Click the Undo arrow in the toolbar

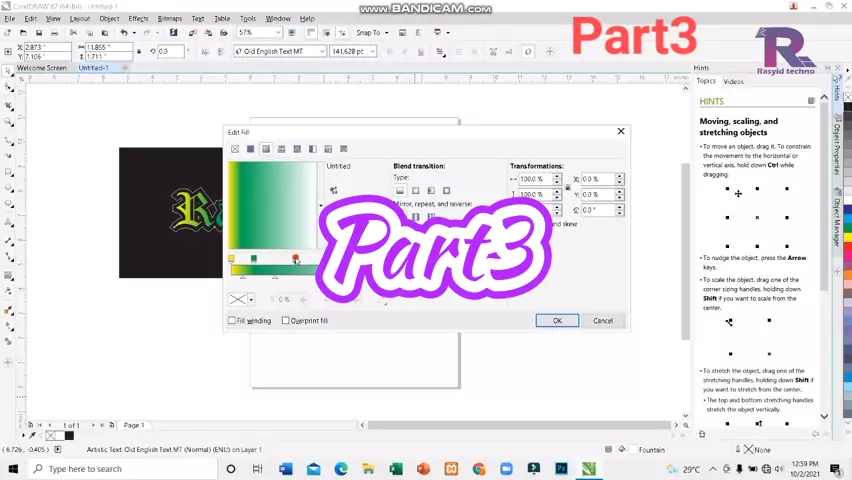(123, 33)
